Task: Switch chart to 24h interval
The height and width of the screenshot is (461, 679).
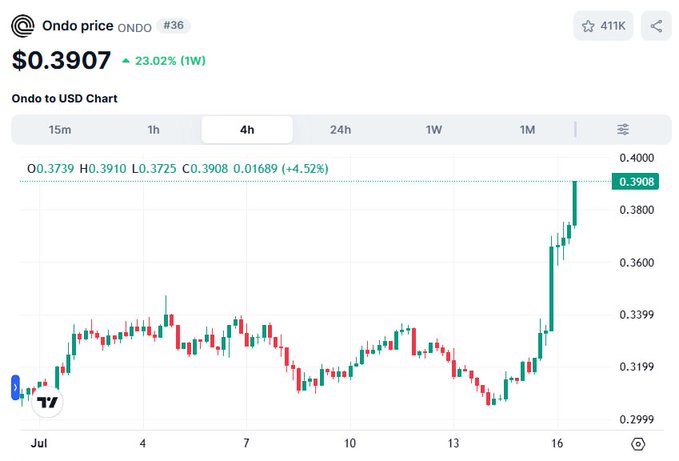Action: (x=340, y=129)
